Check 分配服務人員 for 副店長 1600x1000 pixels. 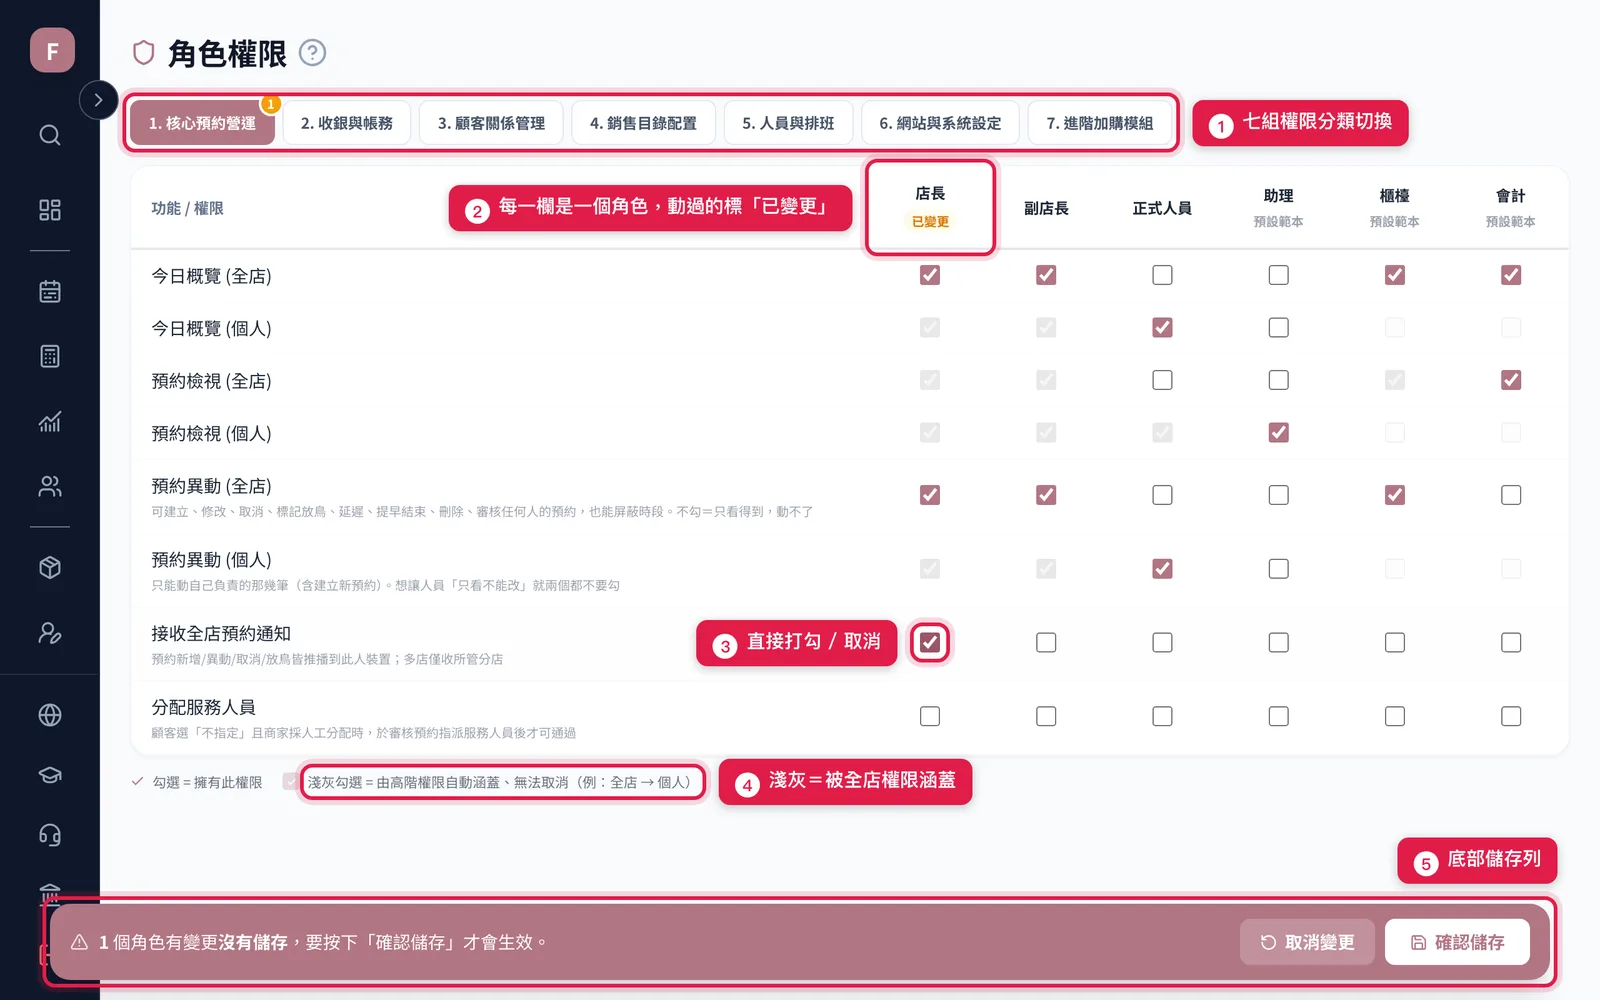1046,716
